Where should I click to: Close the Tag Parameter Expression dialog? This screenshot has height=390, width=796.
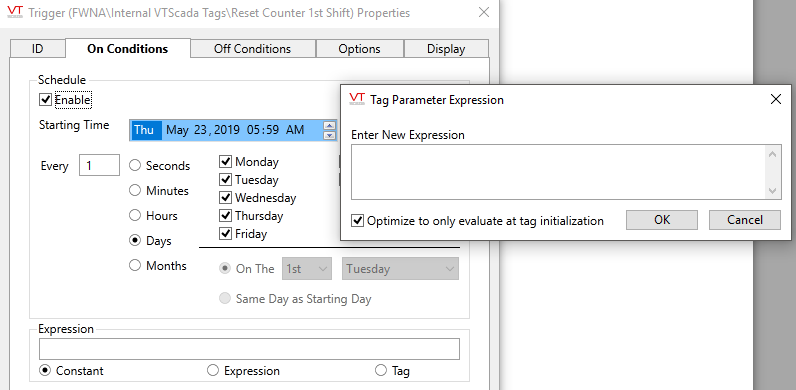tap(775, 100)
